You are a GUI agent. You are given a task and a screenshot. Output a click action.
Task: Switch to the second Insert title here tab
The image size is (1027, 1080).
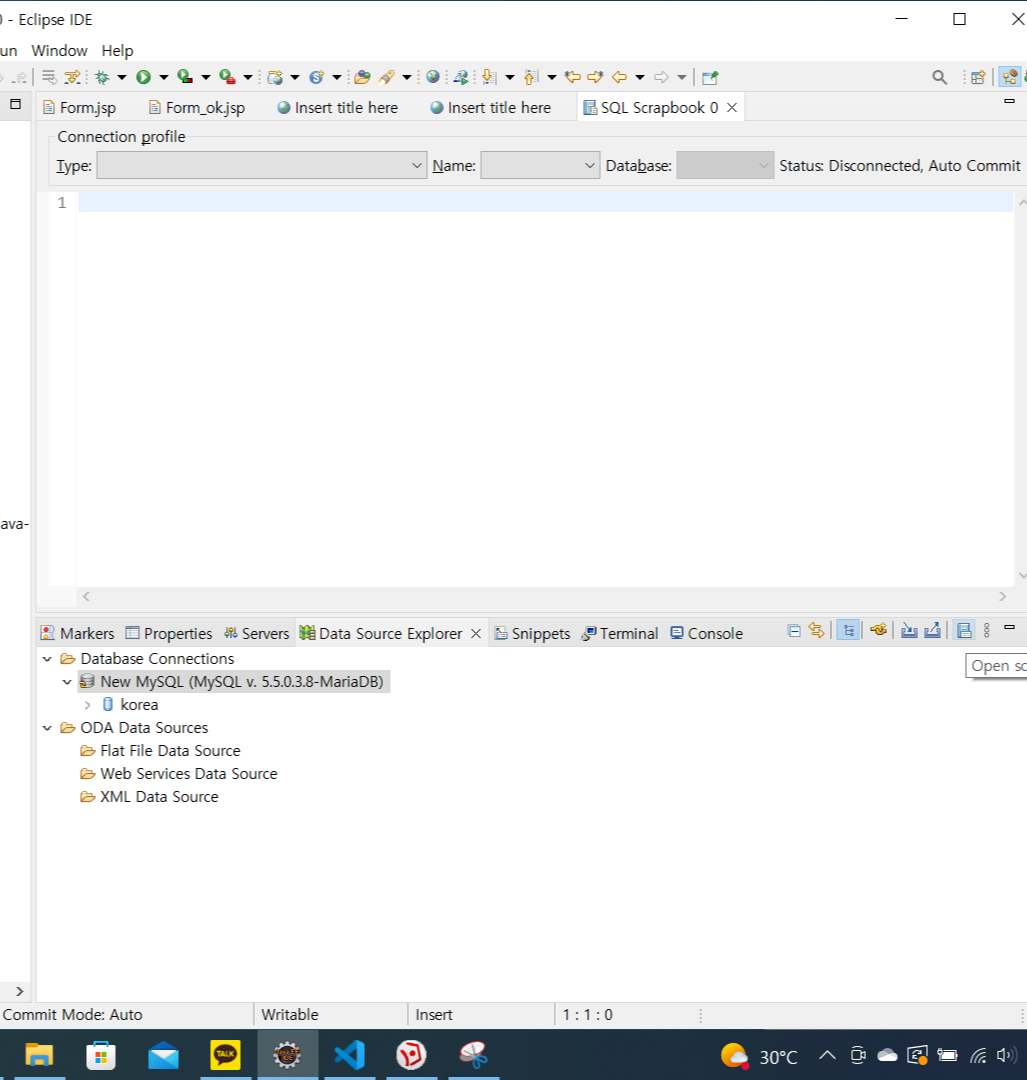coord(490,107)
